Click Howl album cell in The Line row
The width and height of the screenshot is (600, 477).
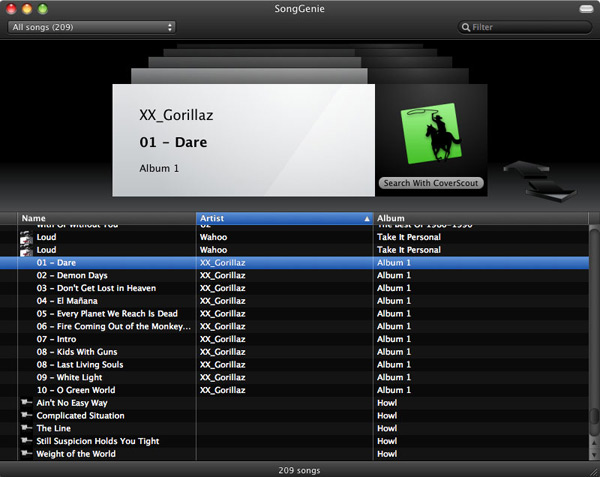coord(387,428)
